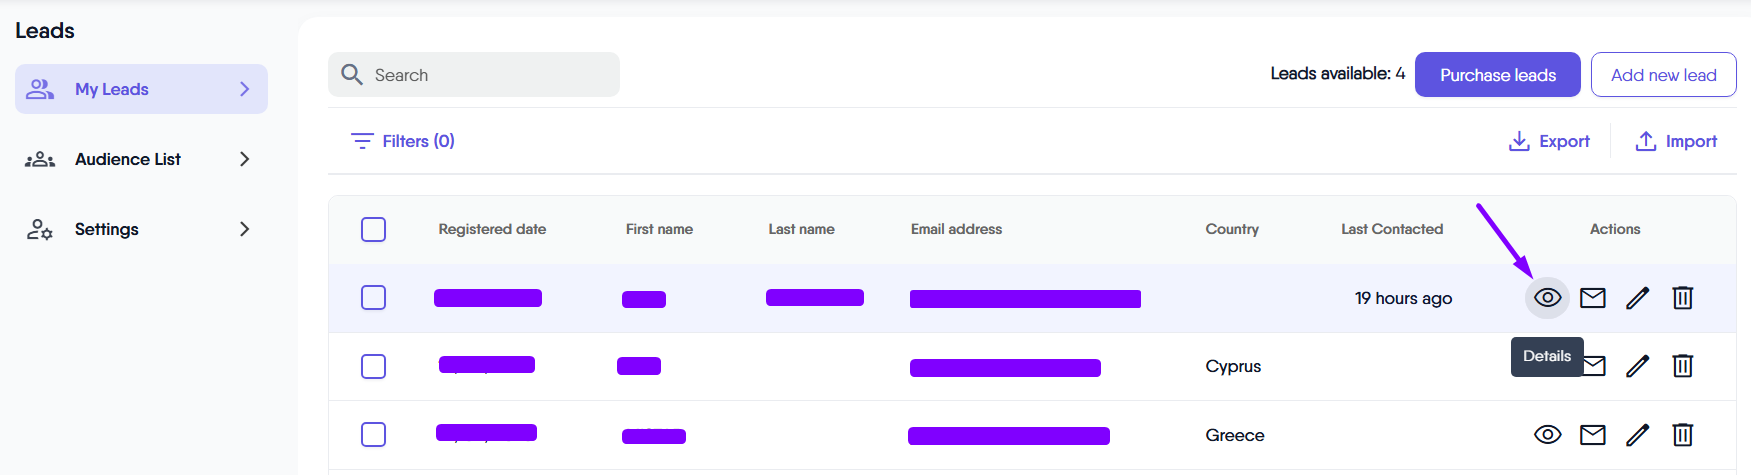Delete the Cyprus lead with trash icon
The image size is (1751, 475).
click(1683, 366)
